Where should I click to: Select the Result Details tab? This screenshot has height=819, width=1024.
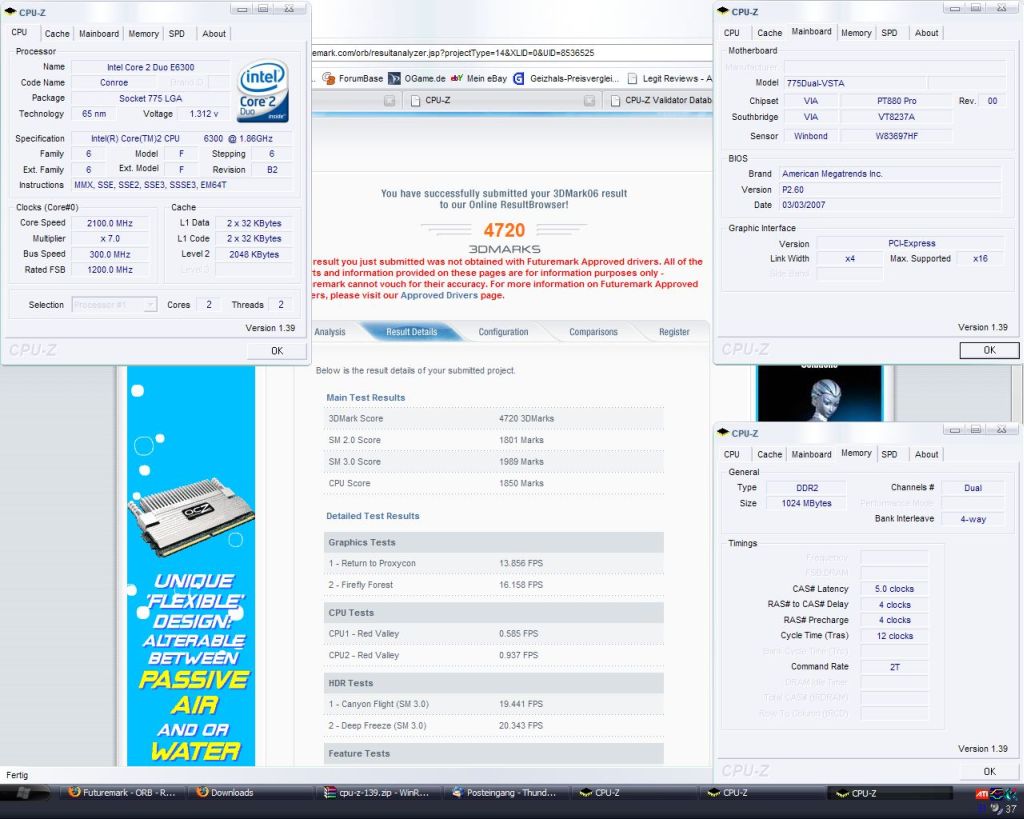(411, 332)
